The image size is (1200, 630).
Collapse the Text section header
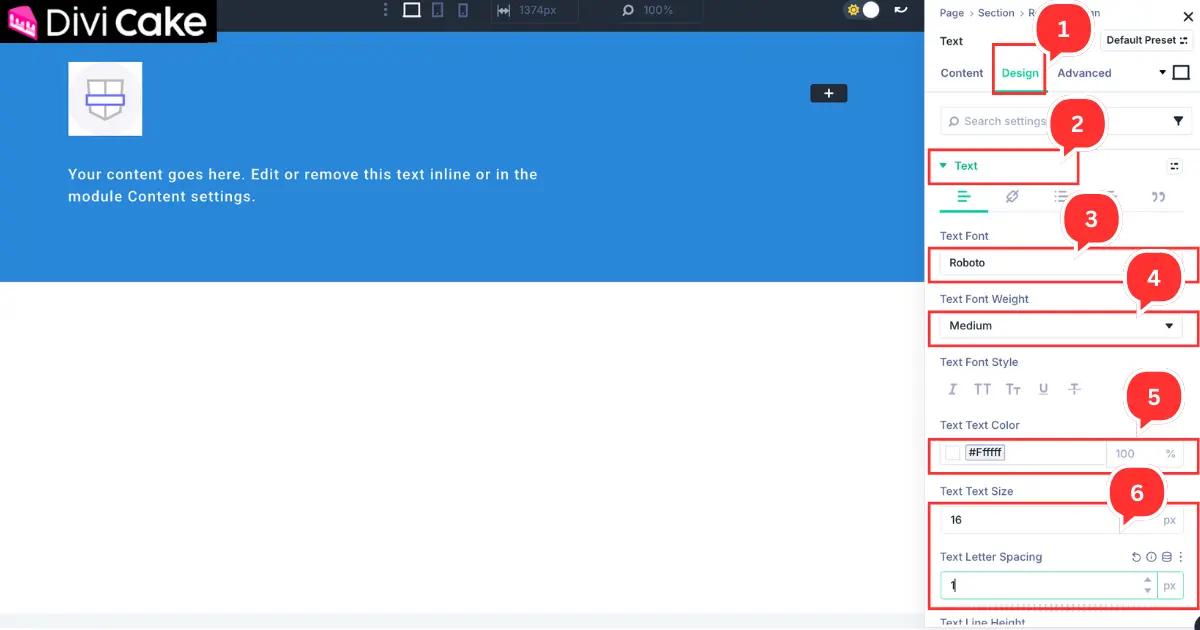point(966,166)
